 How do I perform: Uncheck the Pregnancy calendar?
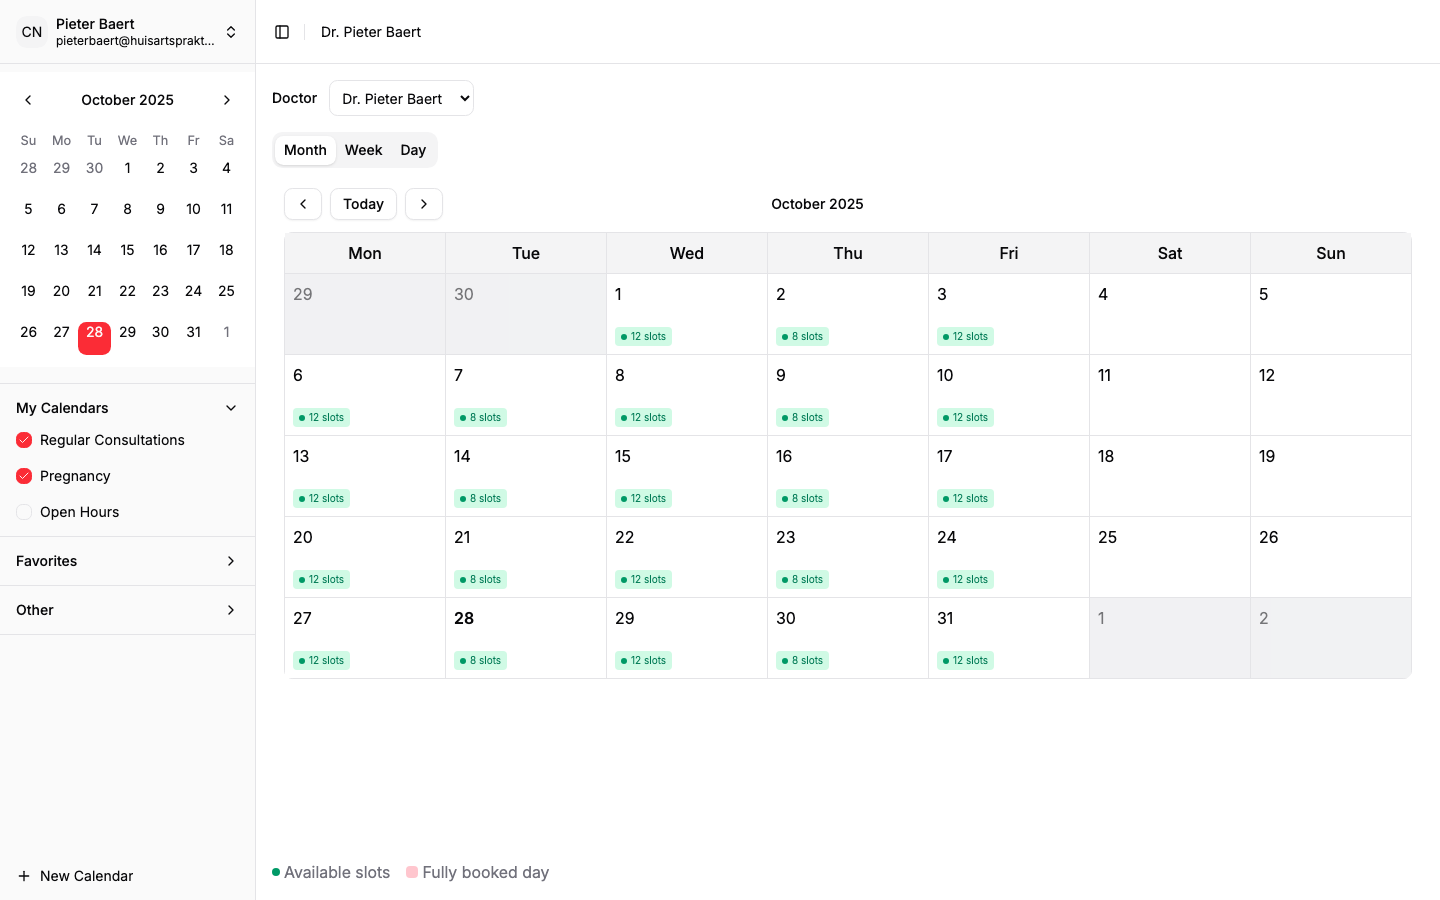coord(23,476)
